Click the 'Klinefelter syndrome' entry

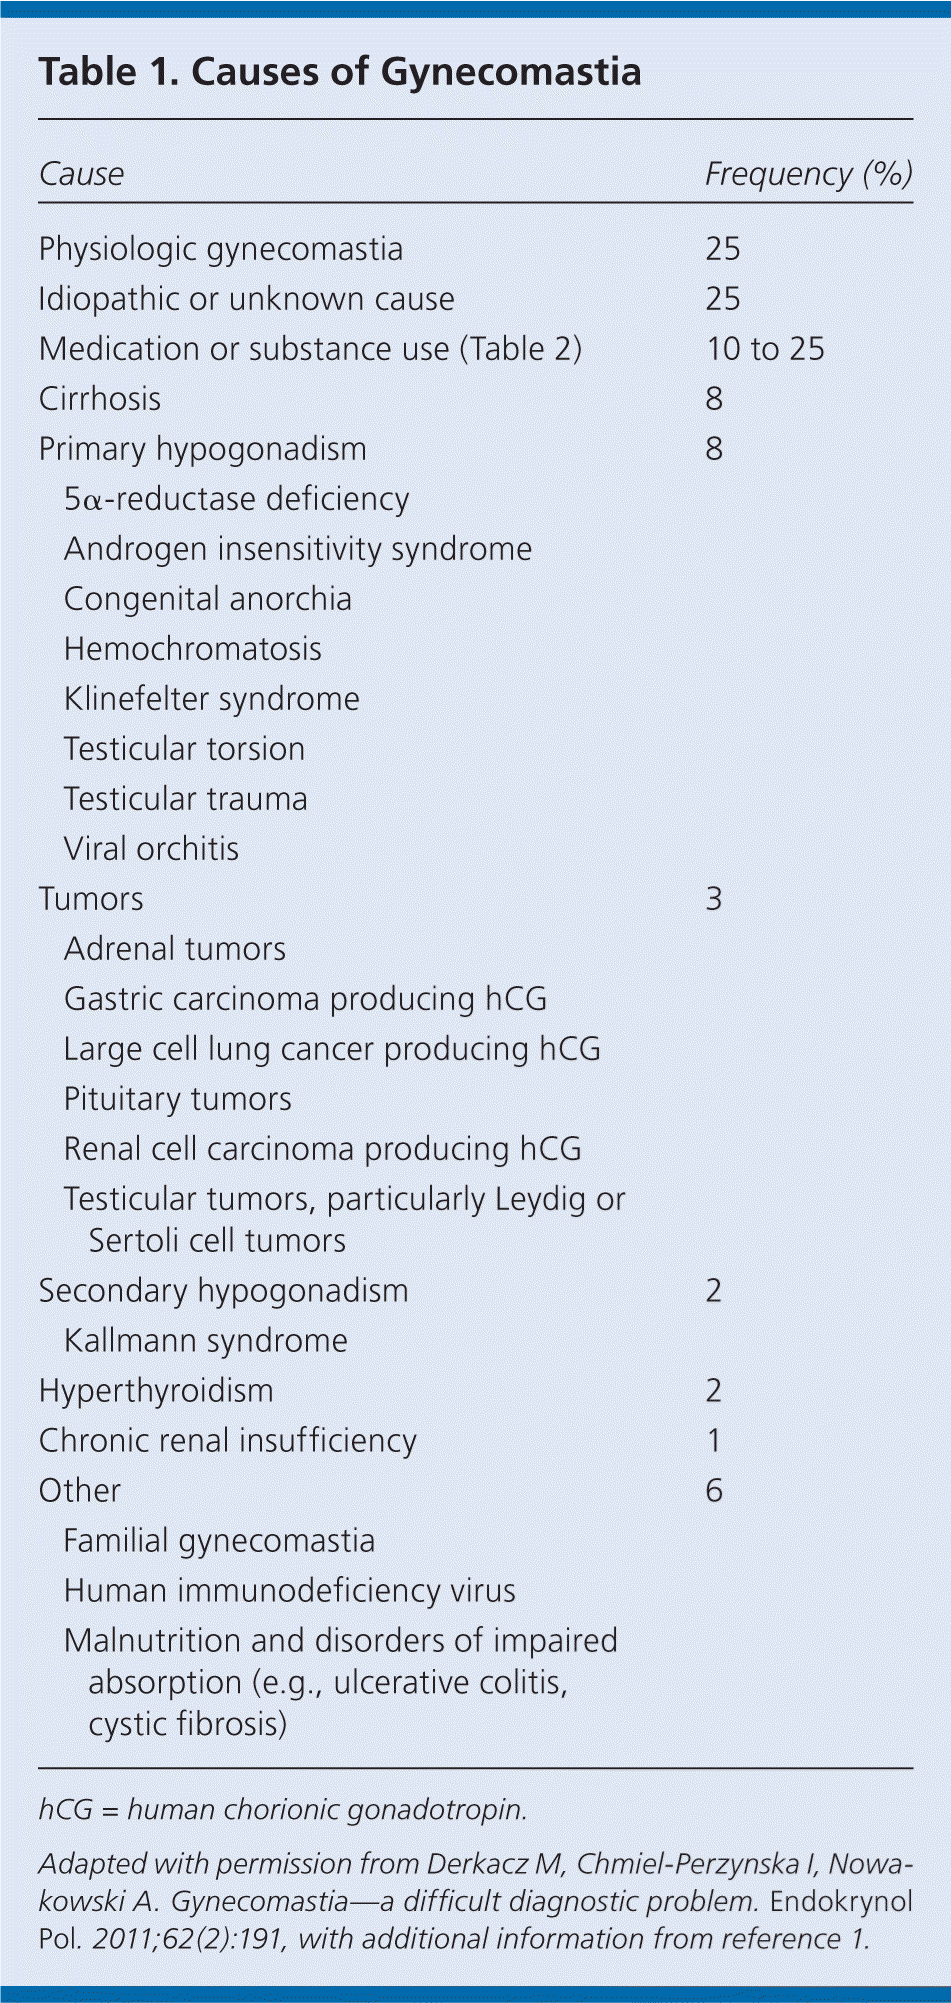pyautogui.click(x=211, y=699)
